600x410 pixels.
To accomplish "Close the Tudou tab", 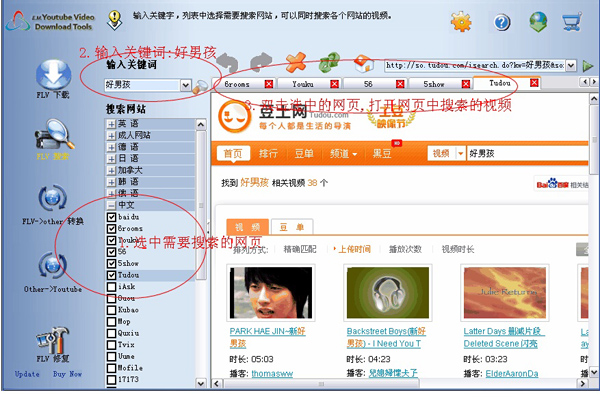I will point(534,83).
